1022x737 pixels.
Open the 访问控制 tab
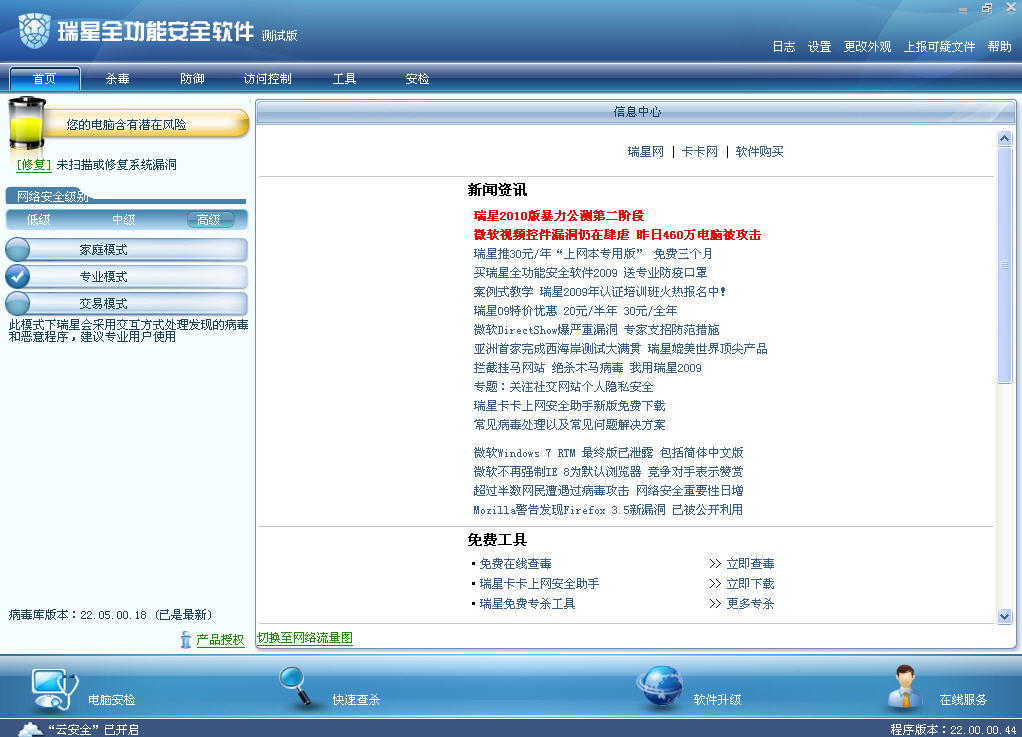point(267,79)
